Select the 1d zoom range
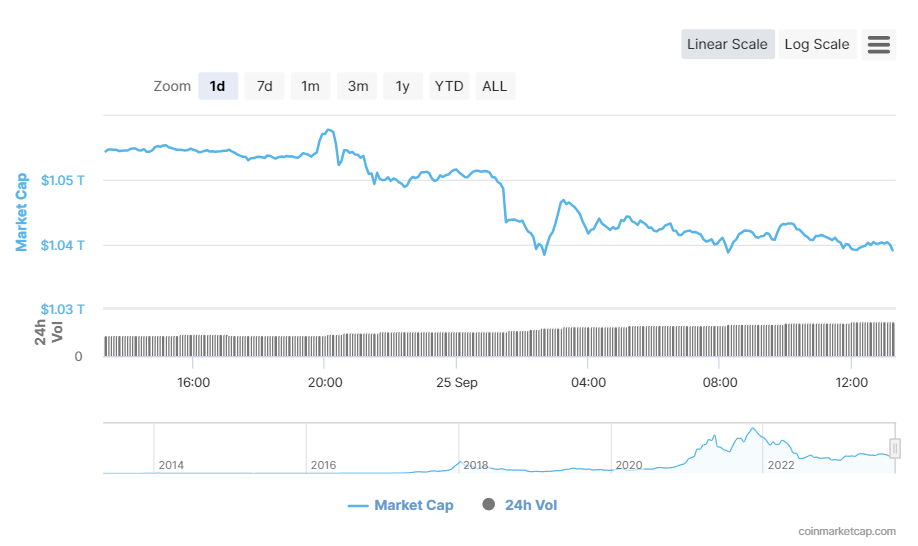 pos(217,86)
